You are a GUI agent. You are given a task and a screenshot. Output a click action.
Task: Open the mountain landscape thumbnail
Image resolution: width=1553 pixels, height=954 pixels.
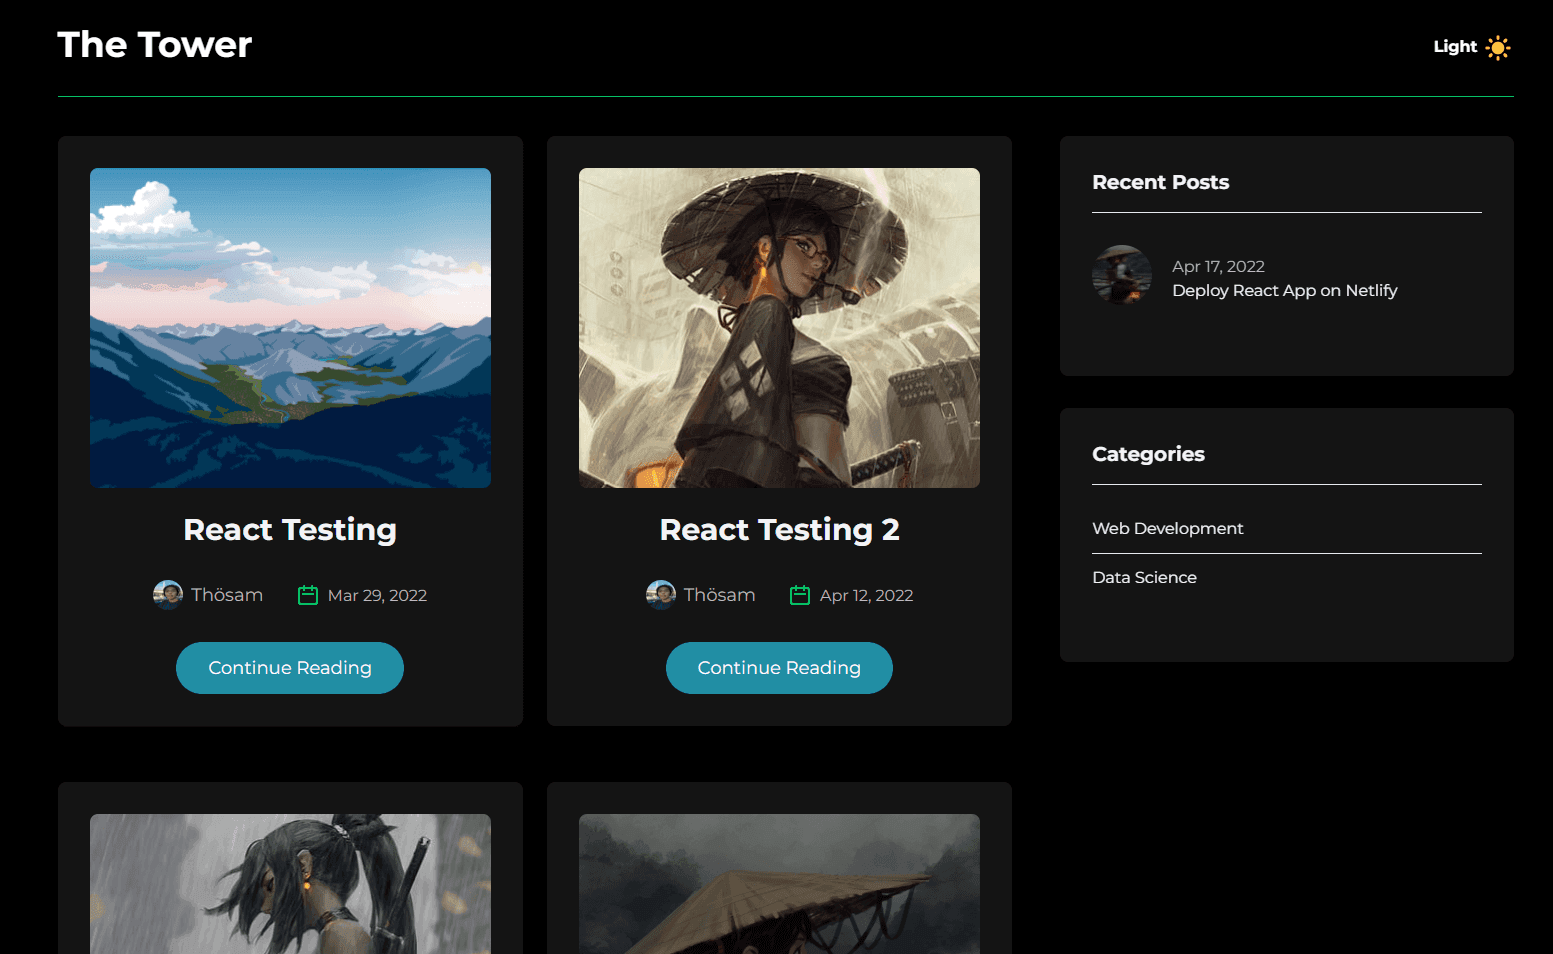pyautogui.click(x=290, y=328)
